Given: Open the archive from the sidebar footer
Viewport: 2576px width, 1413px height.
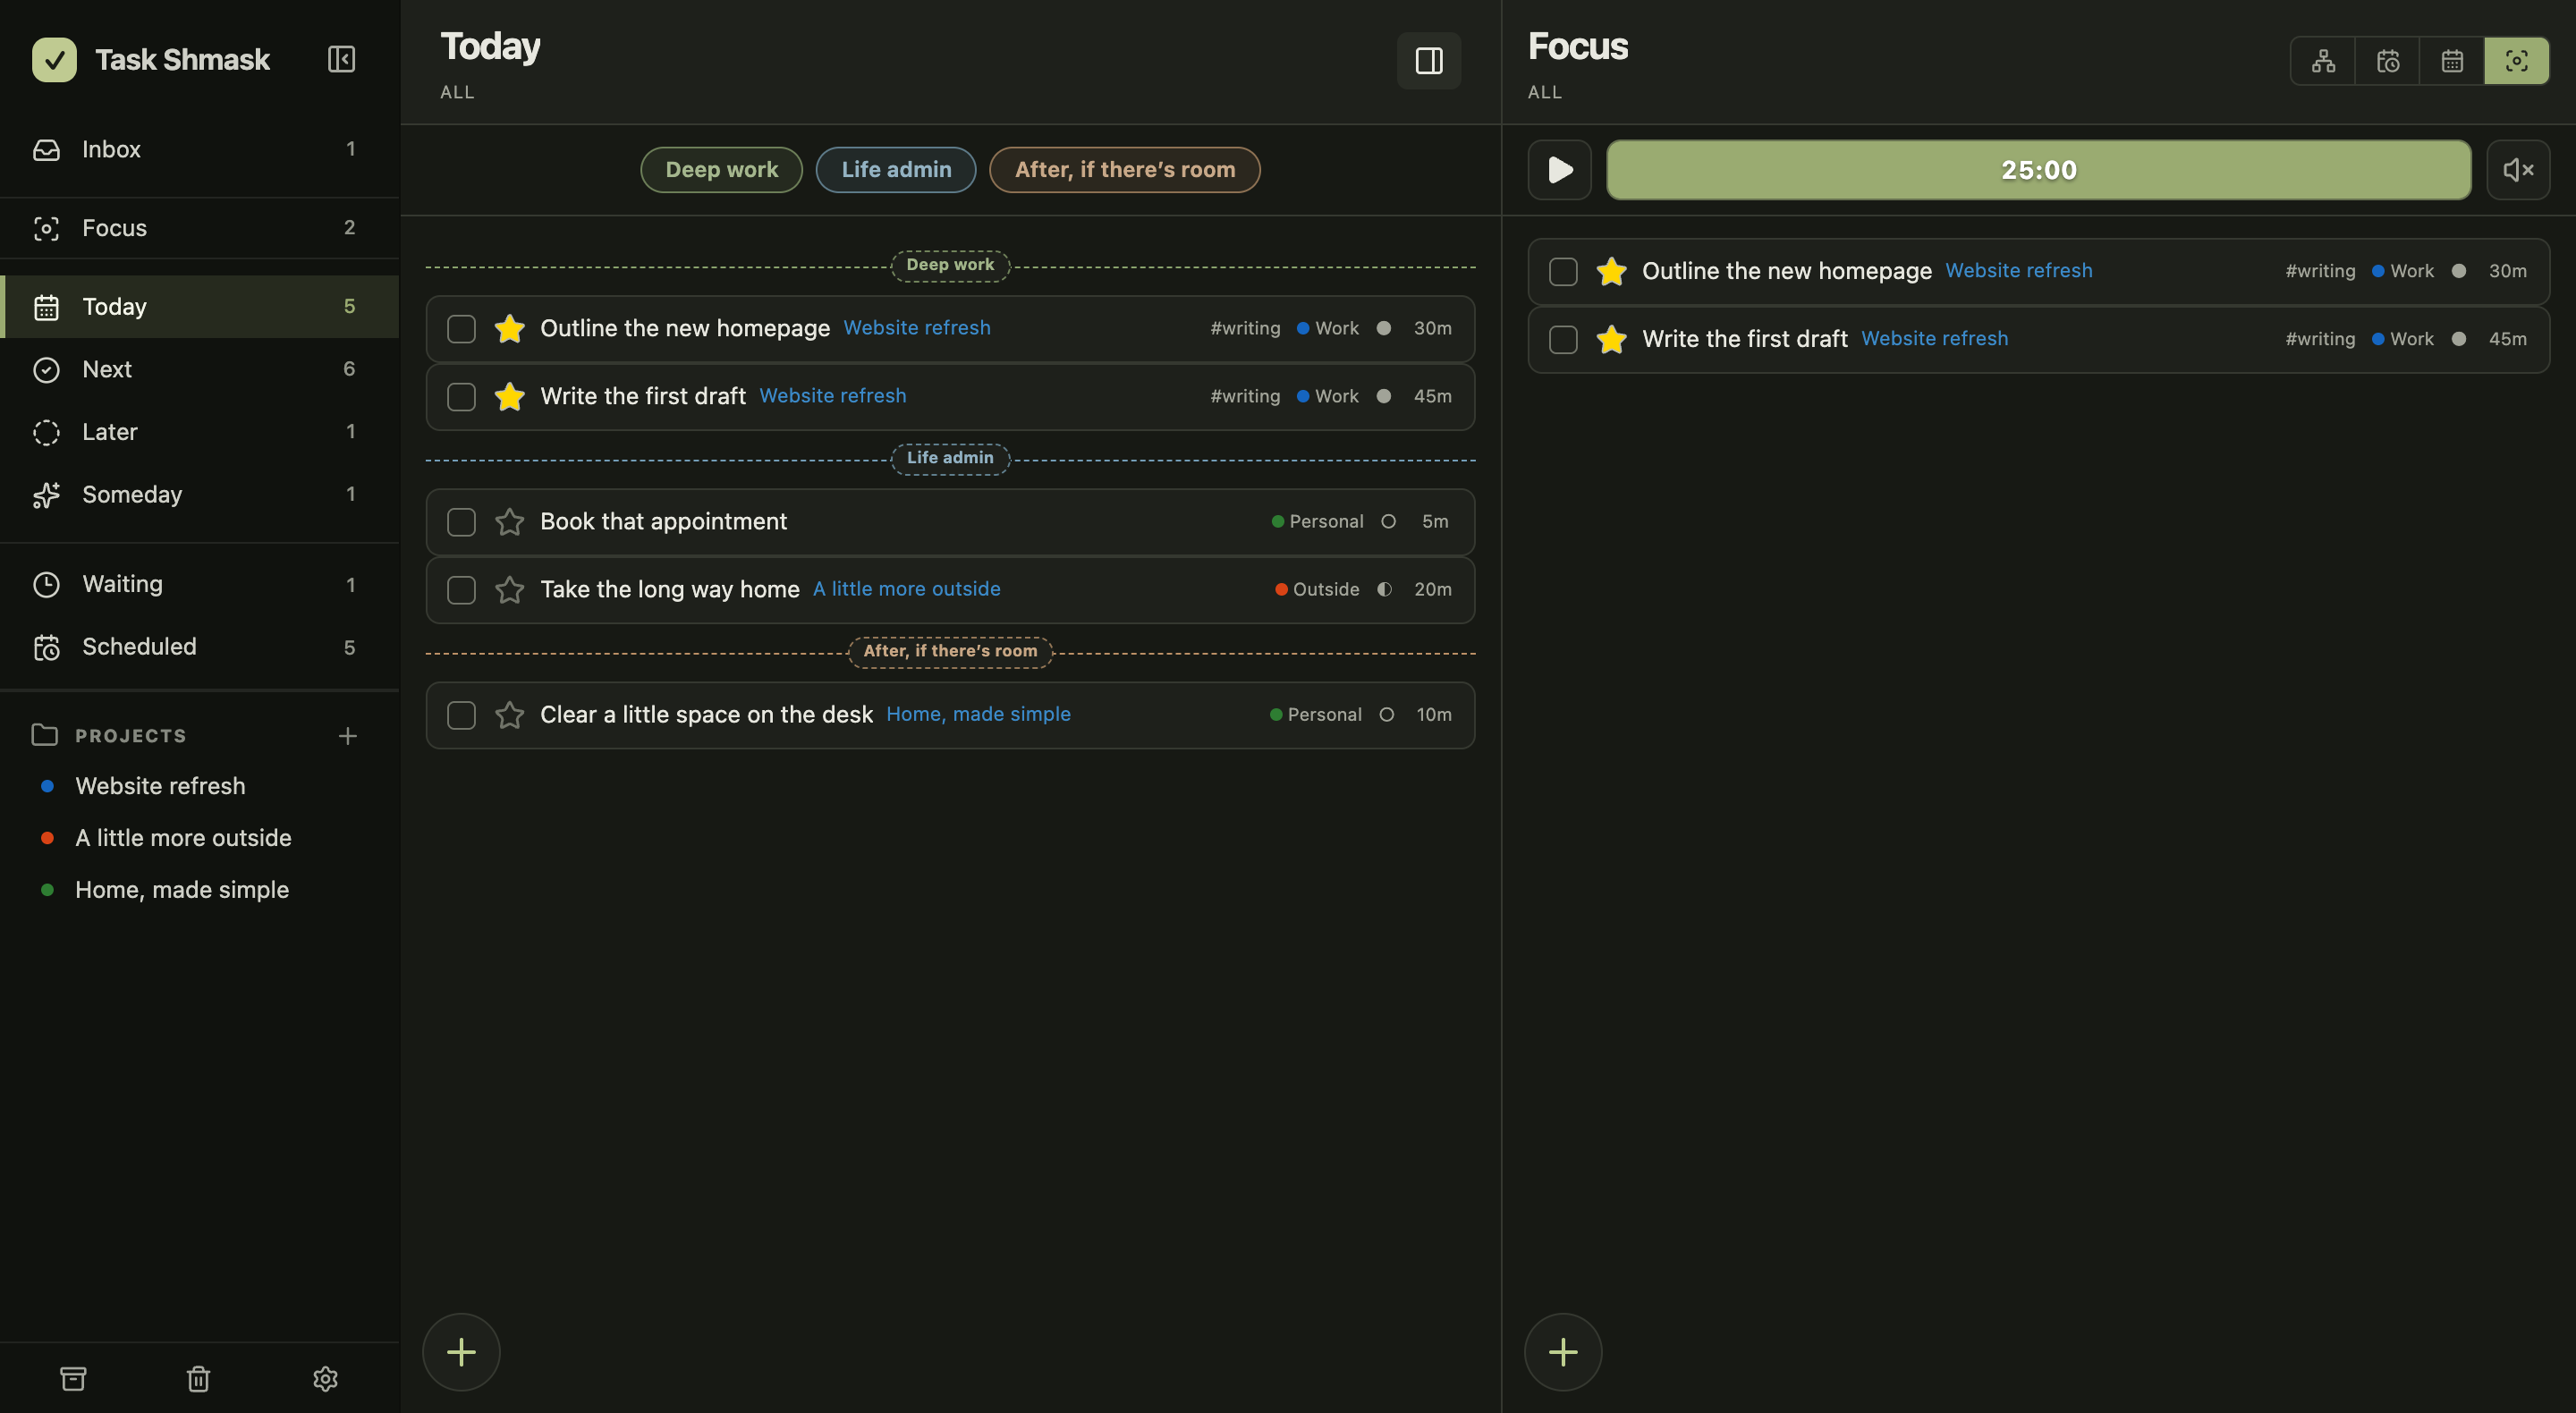Looking at the screenshot, I should [x=73, y=1378].
